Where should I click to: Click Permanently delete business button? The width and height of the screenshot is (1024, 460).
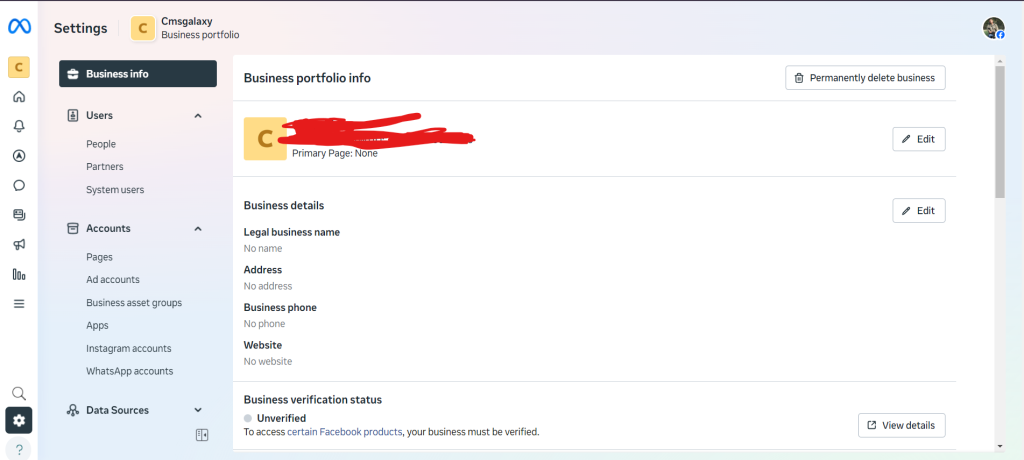pyautogui.click(x=865, y=78)
